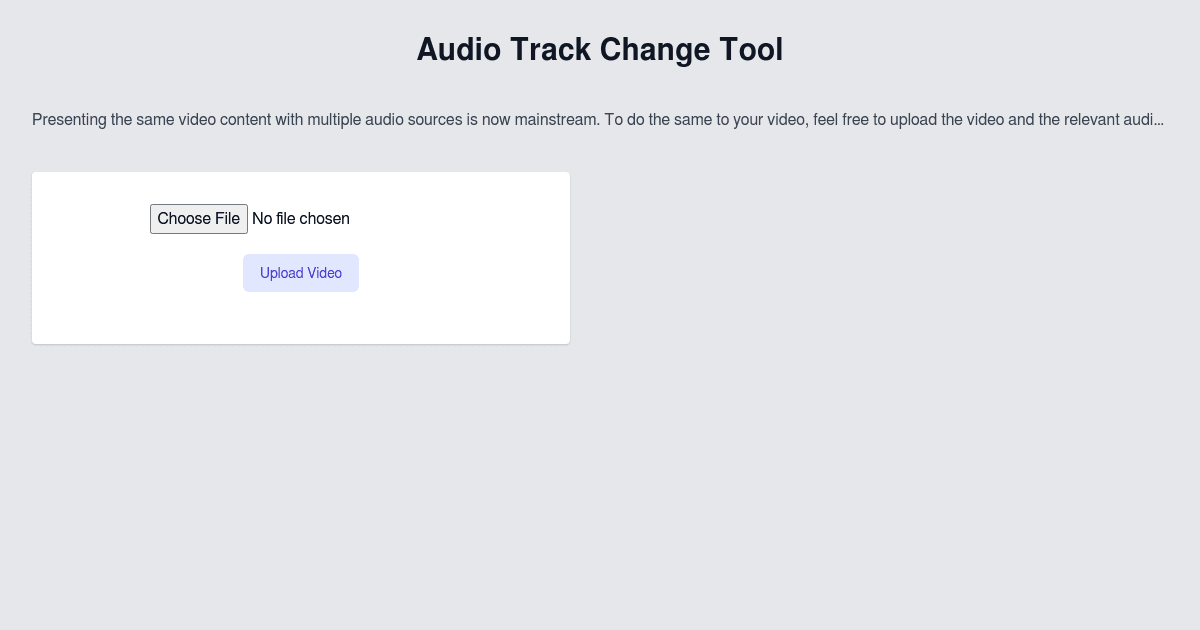The width and height of the screenshot is (1200, 630).
Task: Click the light purple Upload Video control
Action: tap(300, 272)
